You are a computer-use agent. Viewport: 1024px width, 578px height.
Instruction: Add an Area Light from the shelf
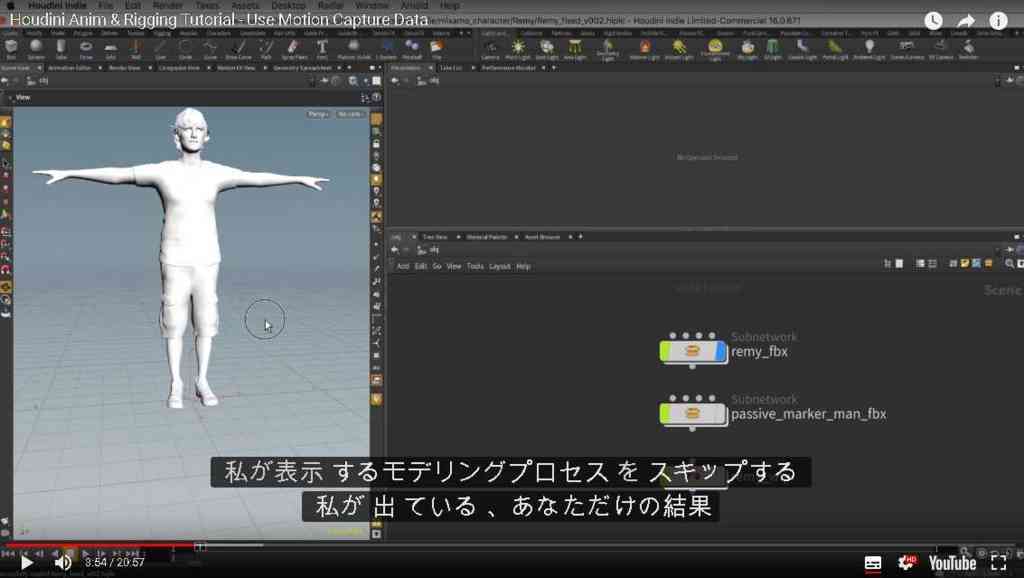point(575,48)
